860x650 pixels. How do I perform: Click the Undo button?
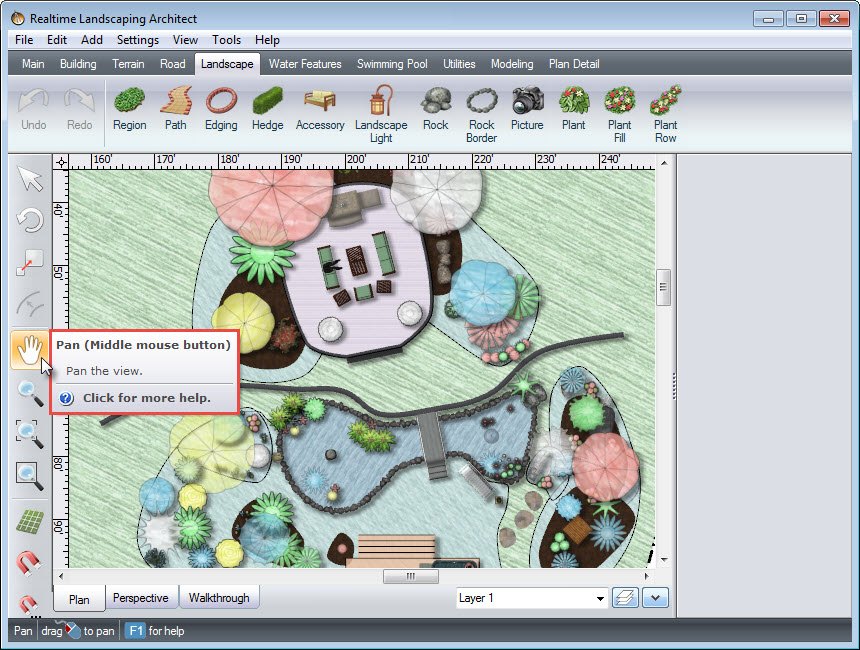(33, 109)
